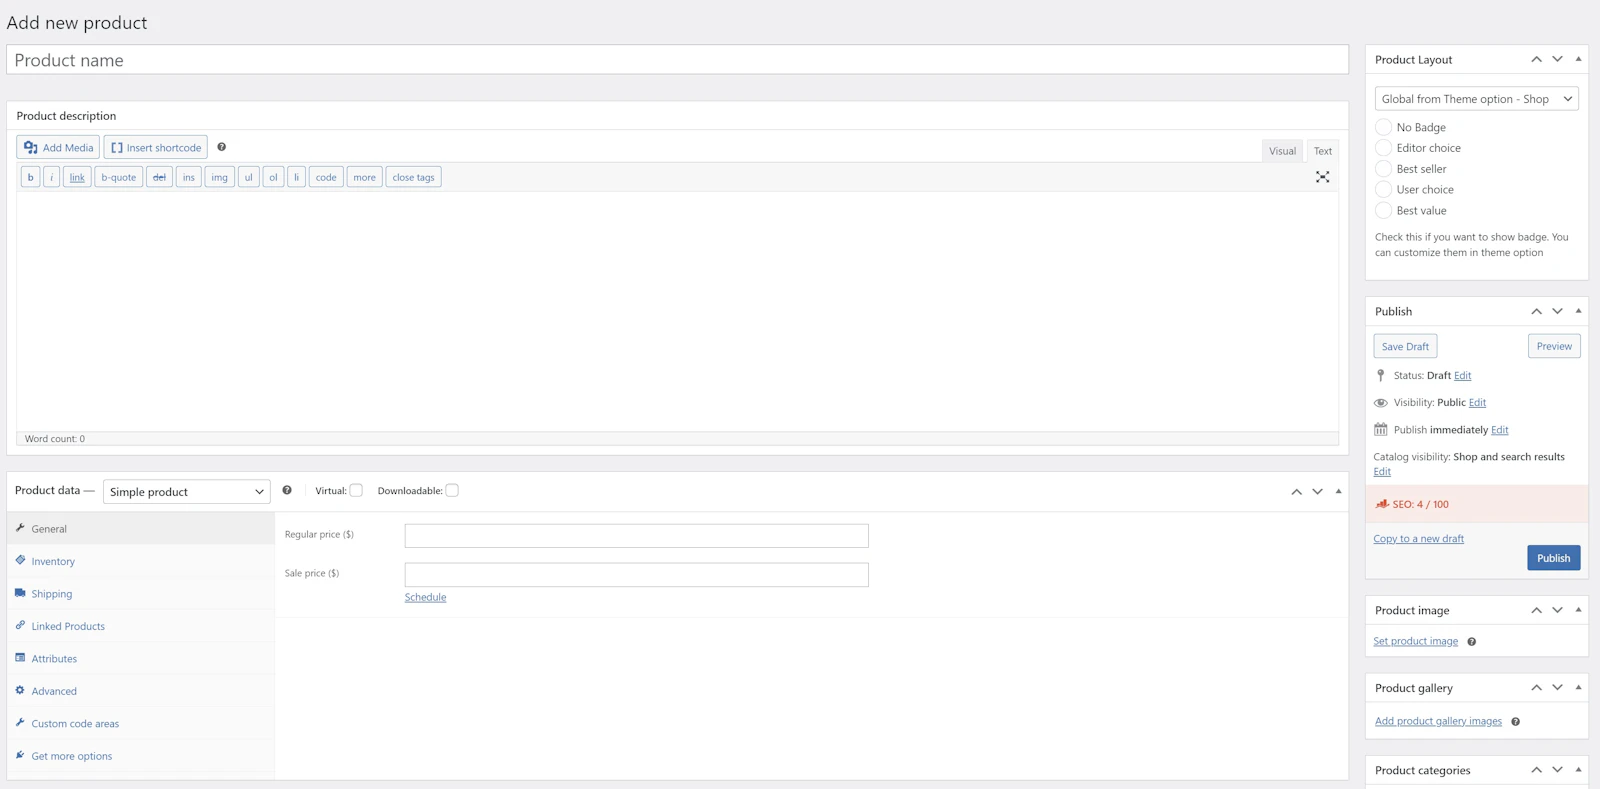Click the ins quicktag button

[189, 177]
